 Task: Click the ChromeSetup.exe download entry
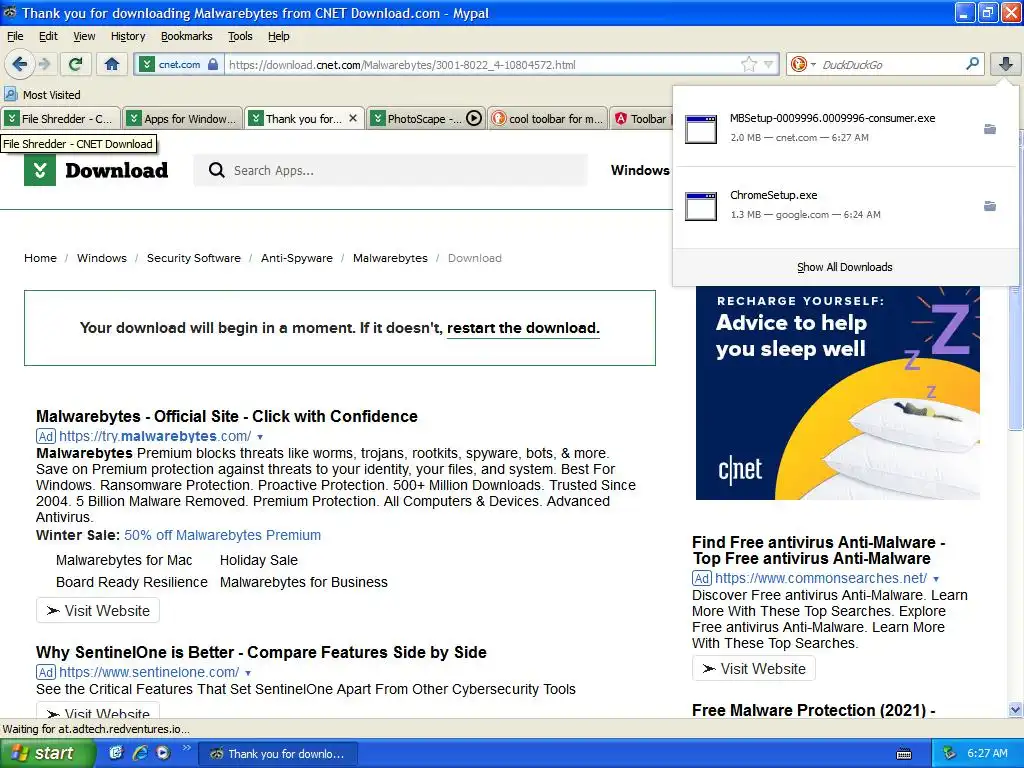click(845, 205)
